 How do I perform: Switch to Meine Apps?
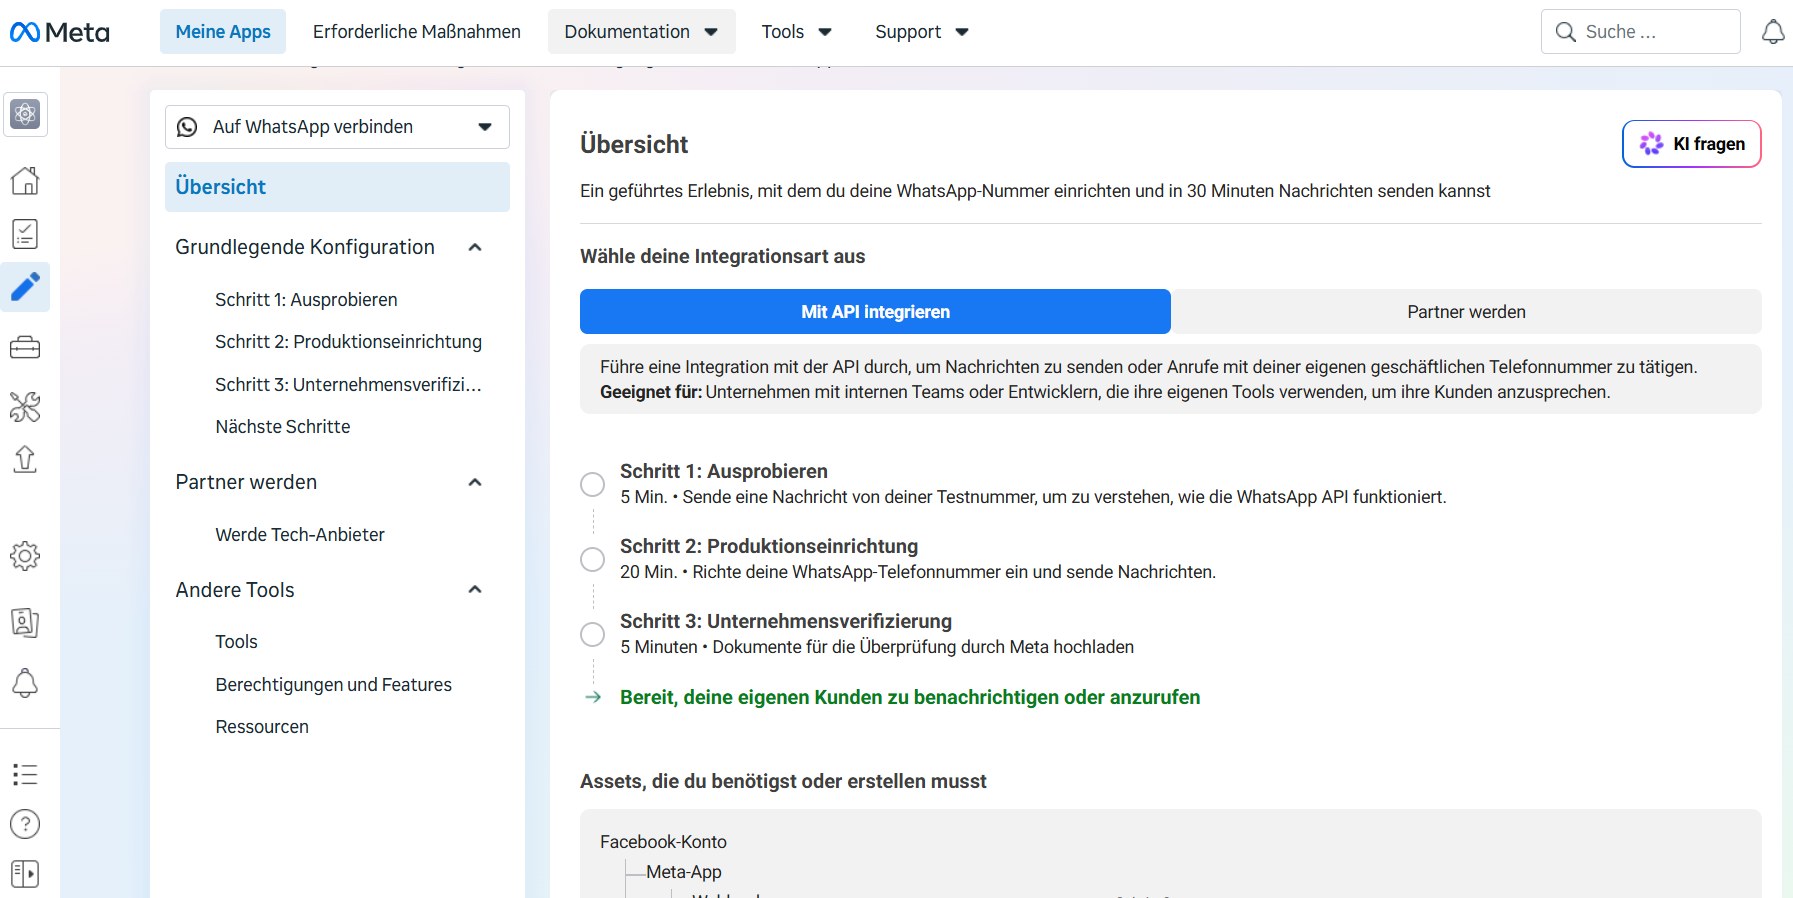pos(223,32)
